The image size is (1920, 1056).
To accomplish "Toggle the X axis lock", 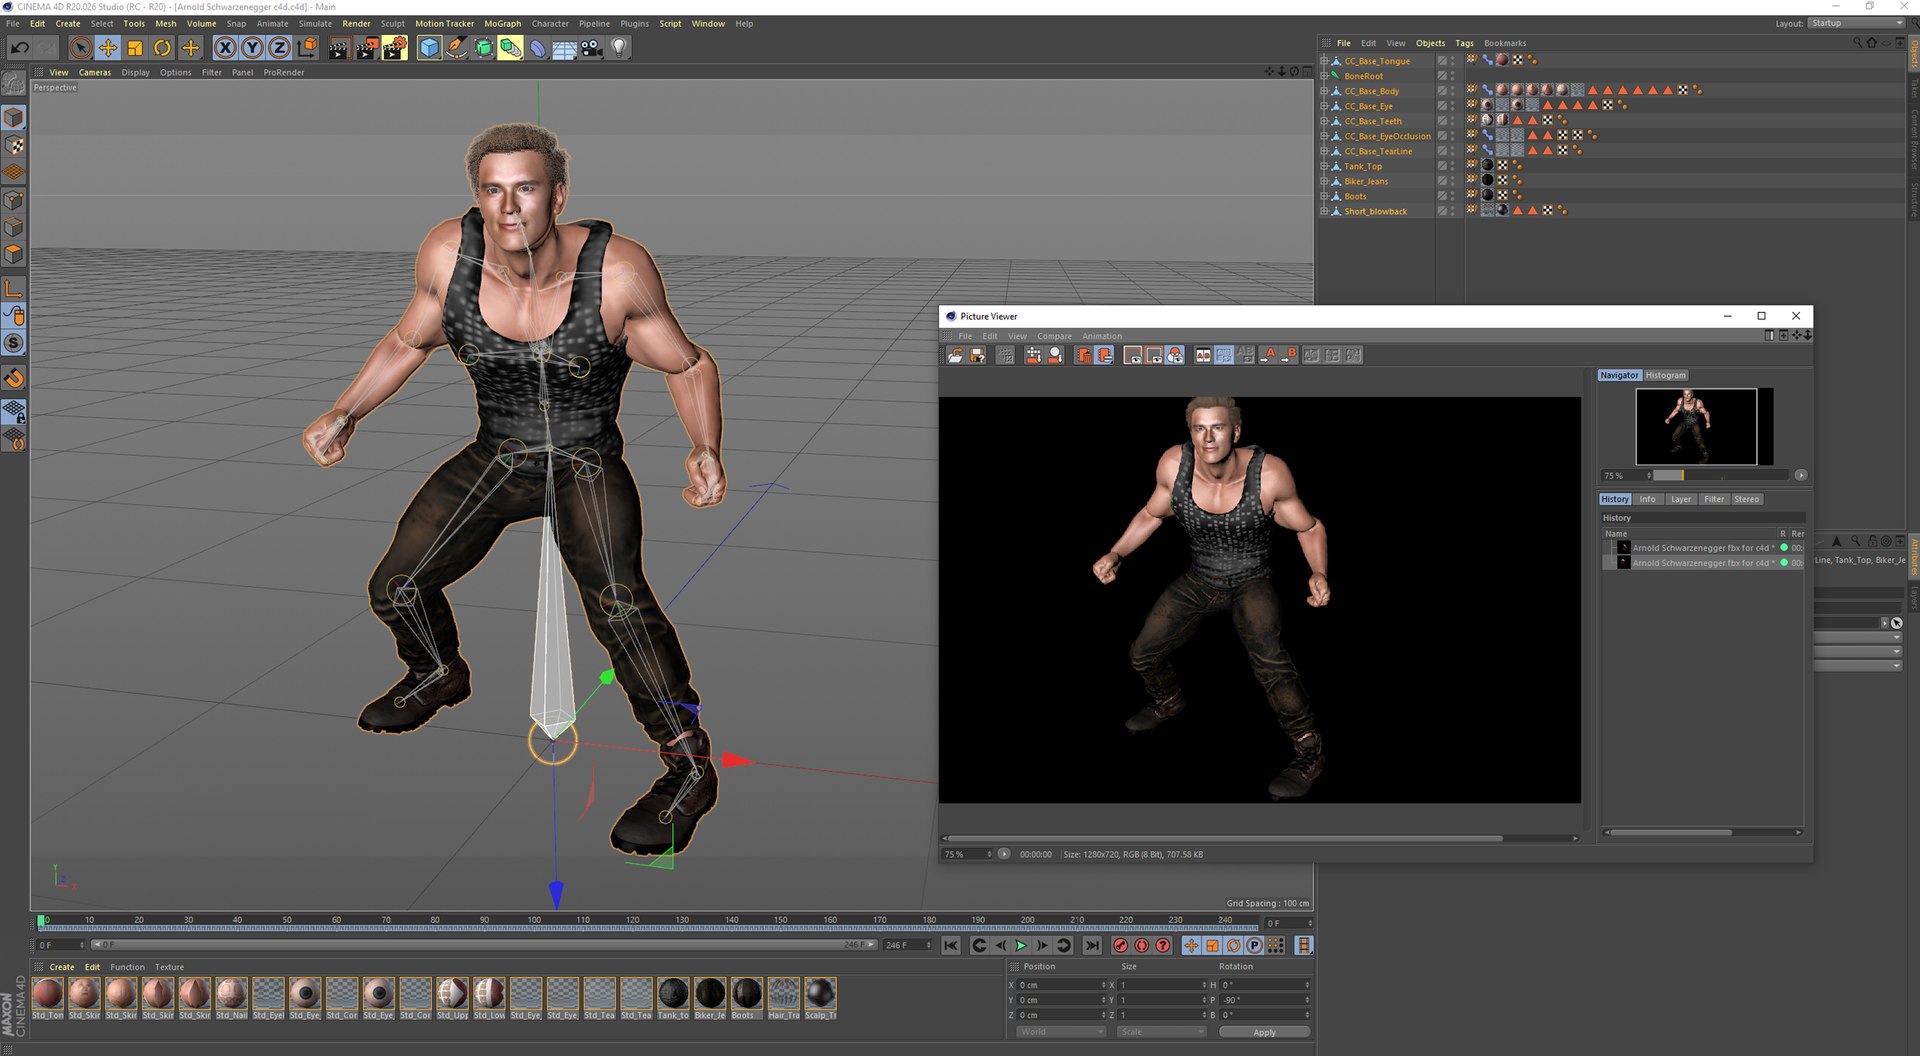I will coord(226,47).
